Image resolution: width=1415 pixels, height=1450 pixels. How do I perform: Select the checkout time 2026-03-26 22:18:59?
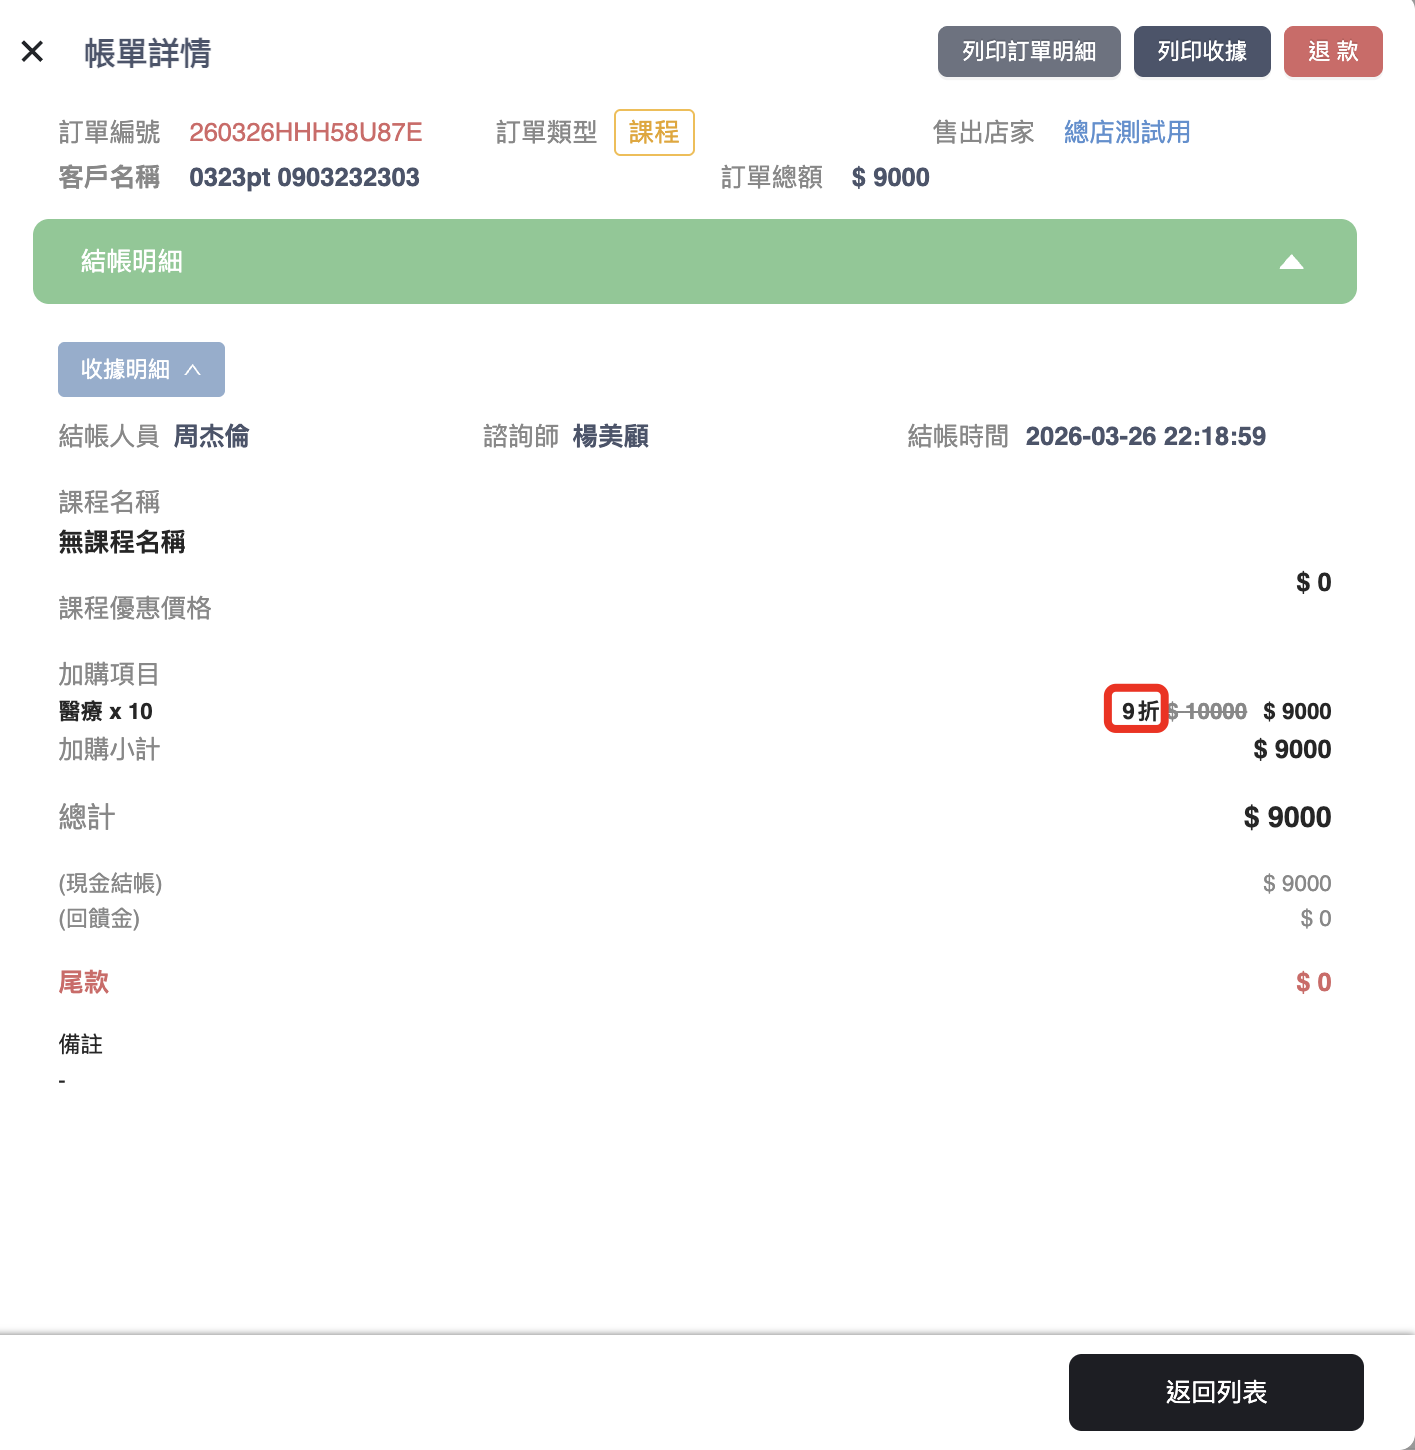[1145, 436]
